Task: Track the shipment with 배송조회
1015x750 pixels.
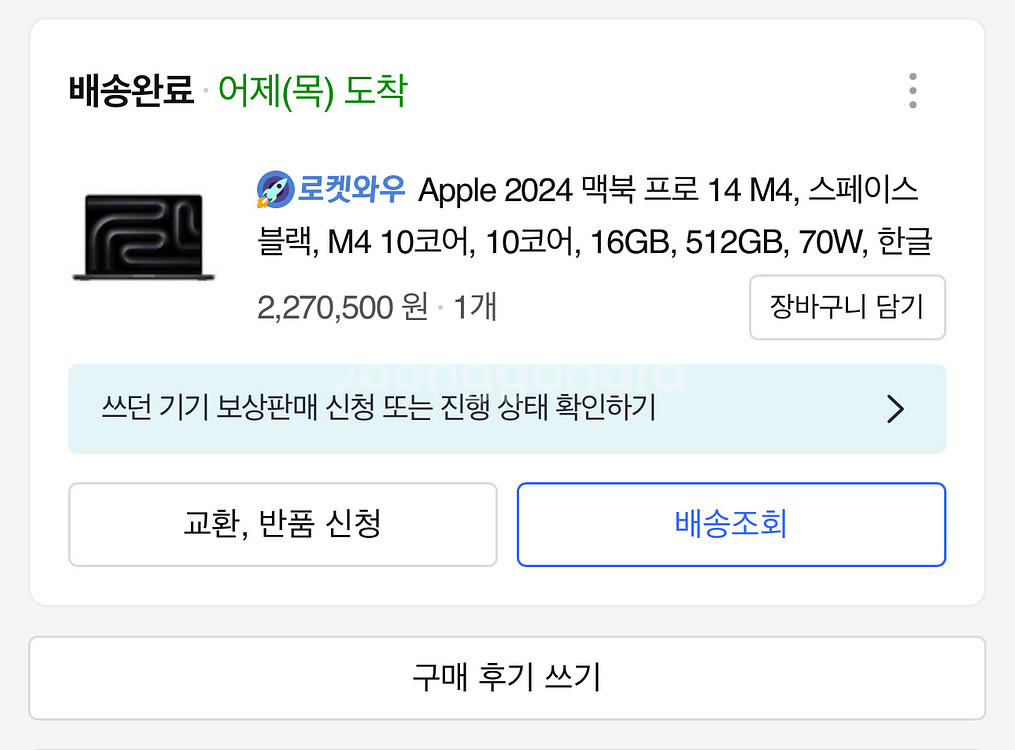Action: pyautogui.click(x=731, y=525)
